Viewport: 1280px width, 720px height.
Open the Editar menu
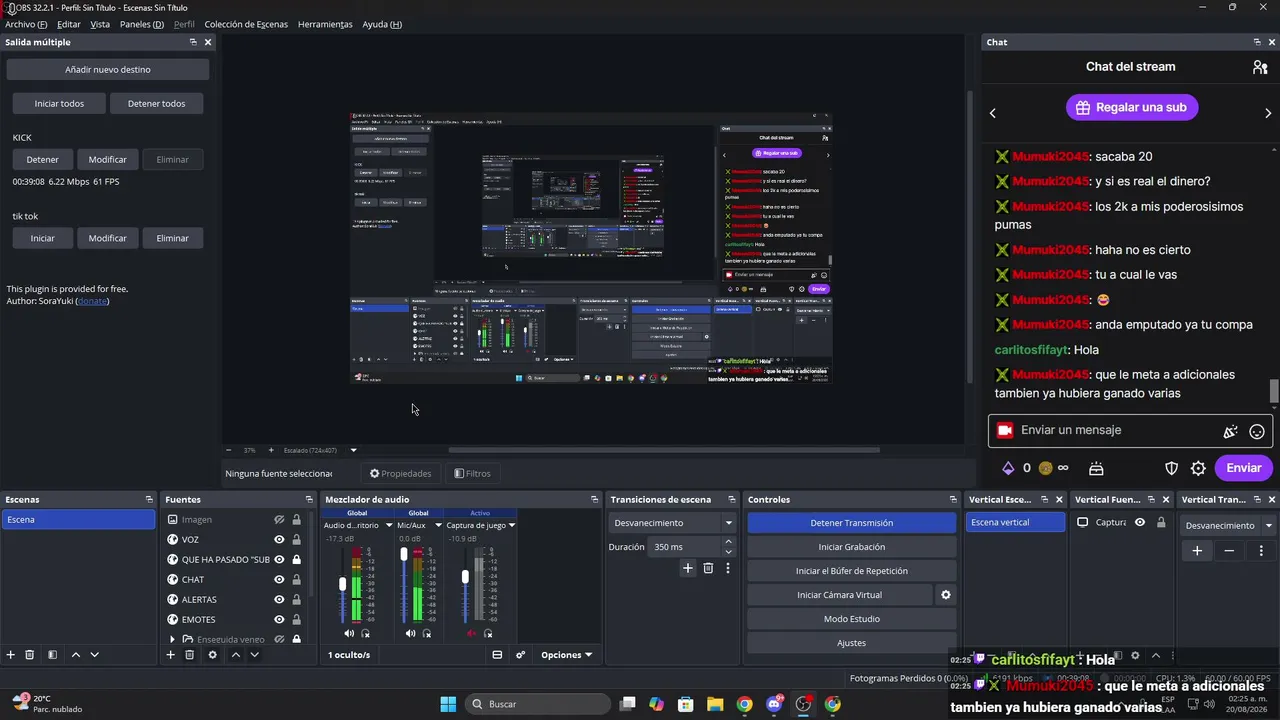point(69,24)
